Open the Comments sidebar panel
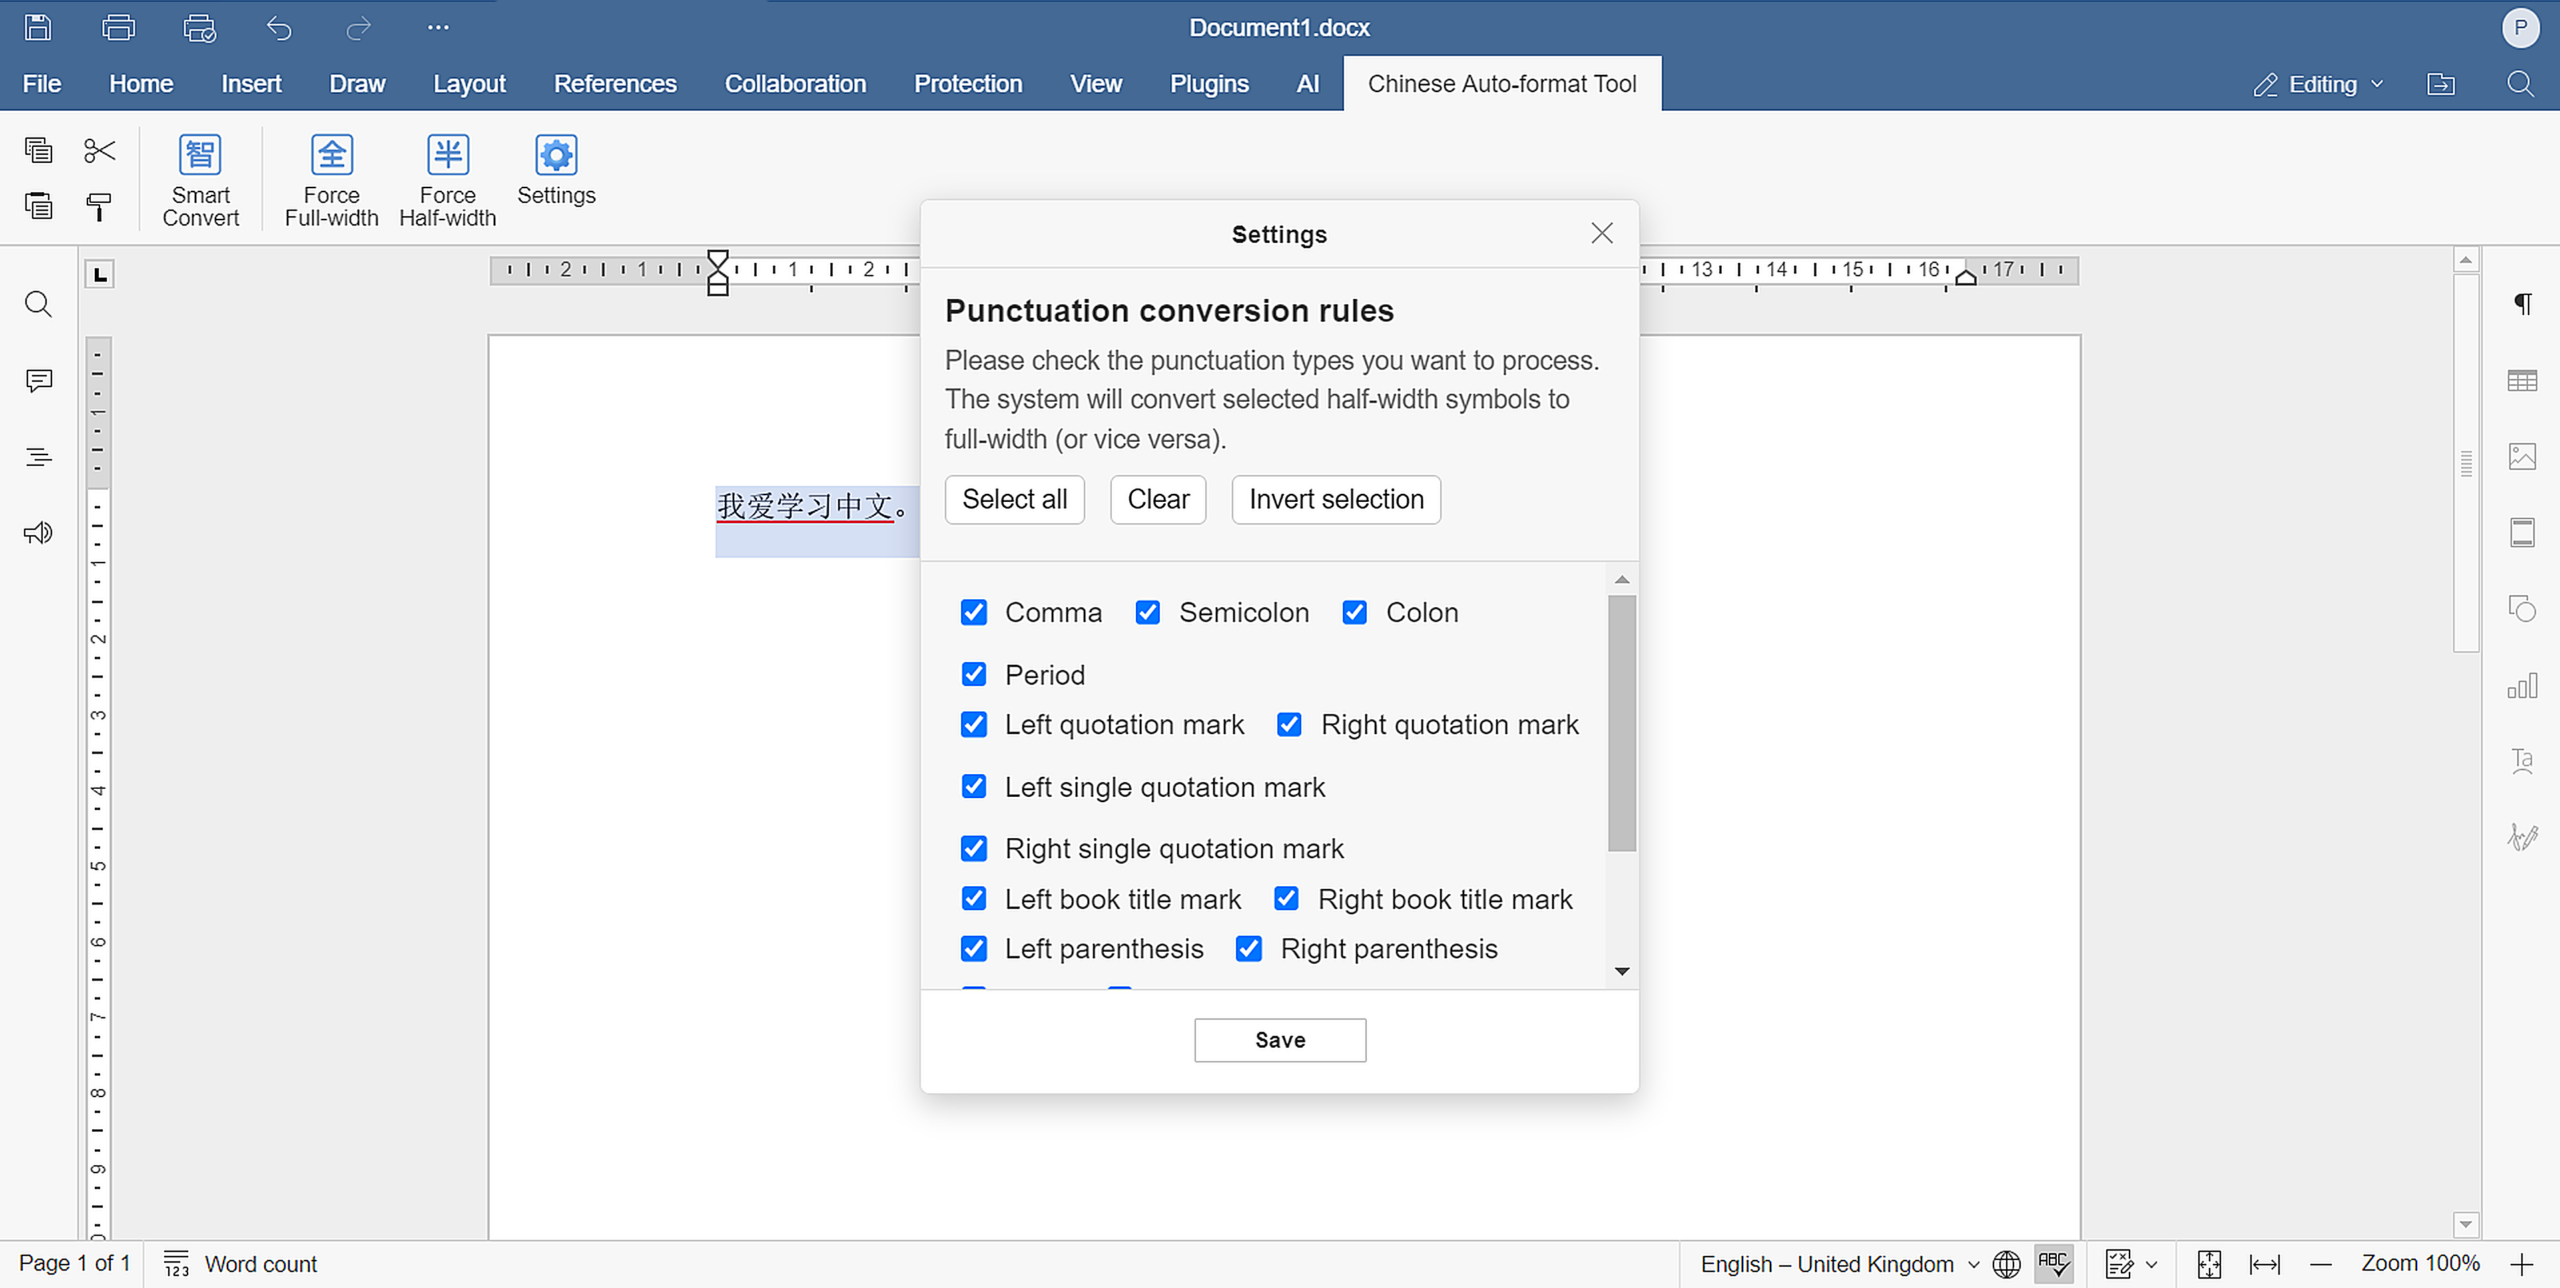2560x1288 pixels. [x=38, y=380]
